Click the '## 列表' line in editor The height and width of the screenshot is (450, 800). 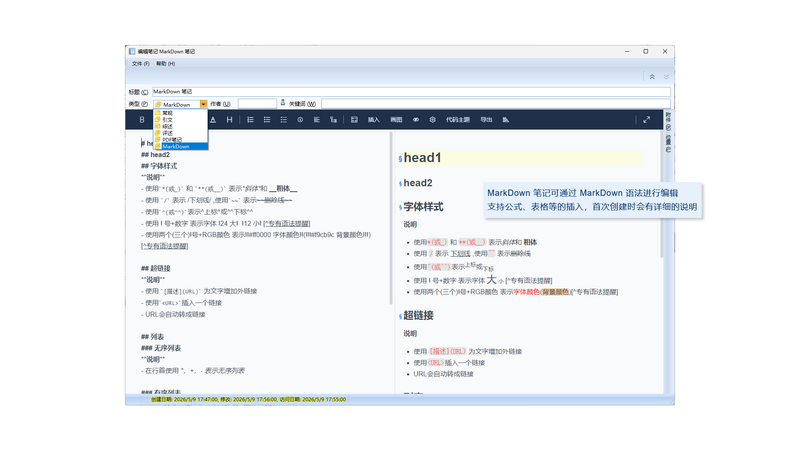(152, 337)
